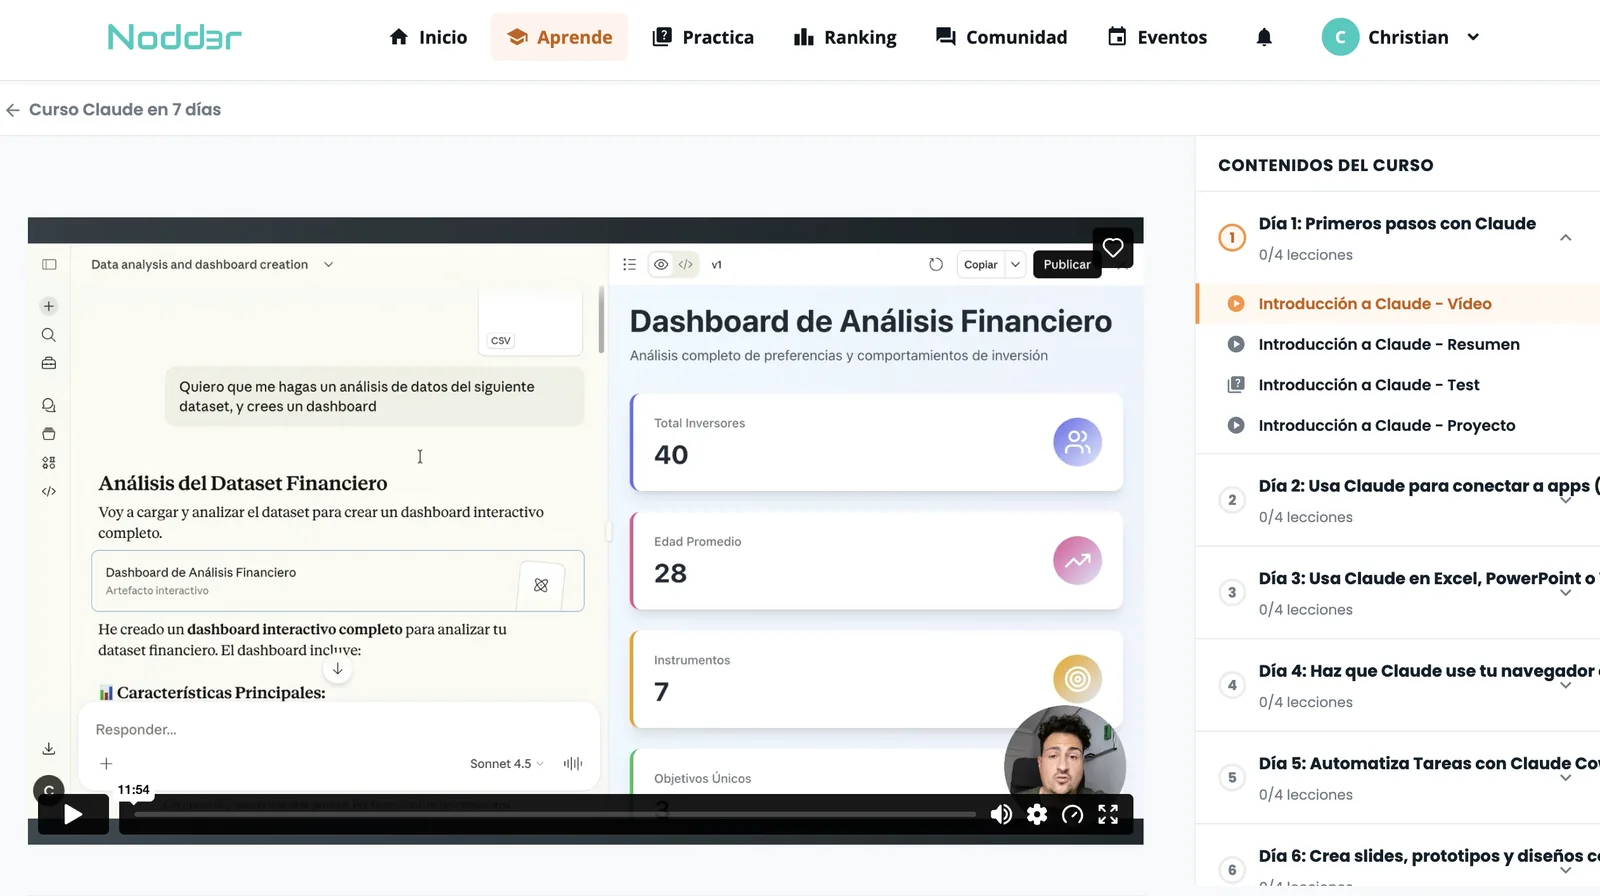The width and height of the screenshot is (1600, 896).
Task: Expand Día 5: Automatiza Tareas section
Action: pos(1566,777)
